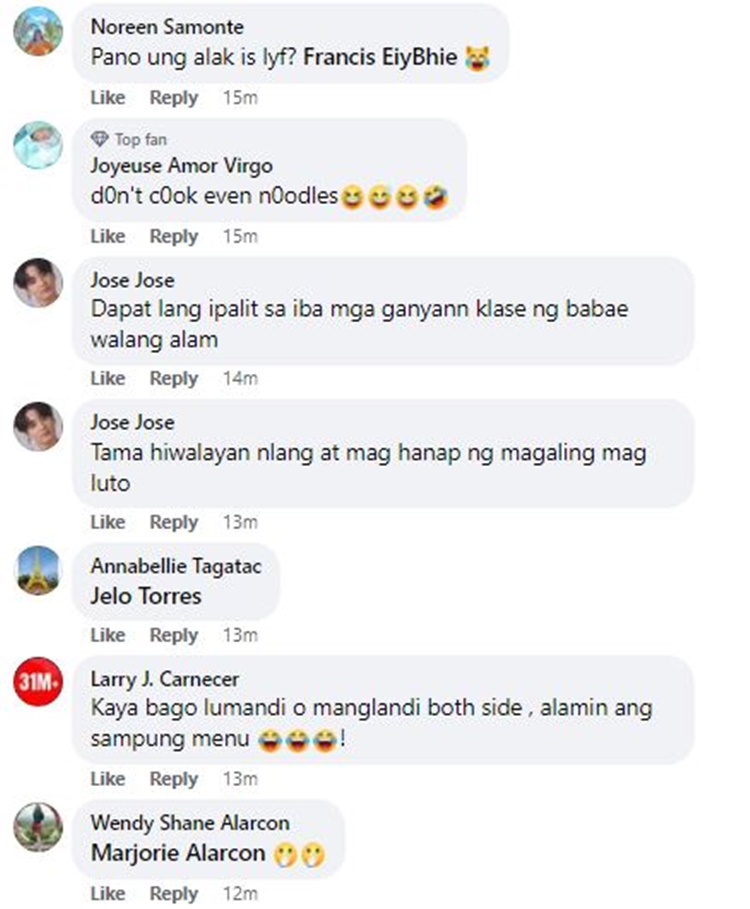Click Wendy Shane Alarcon's profile avatar
This screenshot has width=750, height=909.
[38, 827]
